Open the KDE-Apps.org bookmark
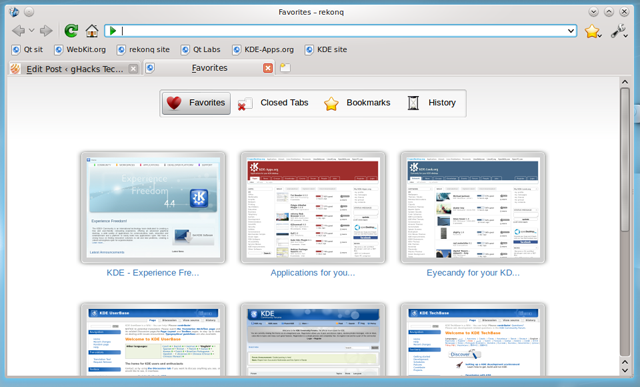The width and height of the screenshot is (640, 387). click(263, 49)
